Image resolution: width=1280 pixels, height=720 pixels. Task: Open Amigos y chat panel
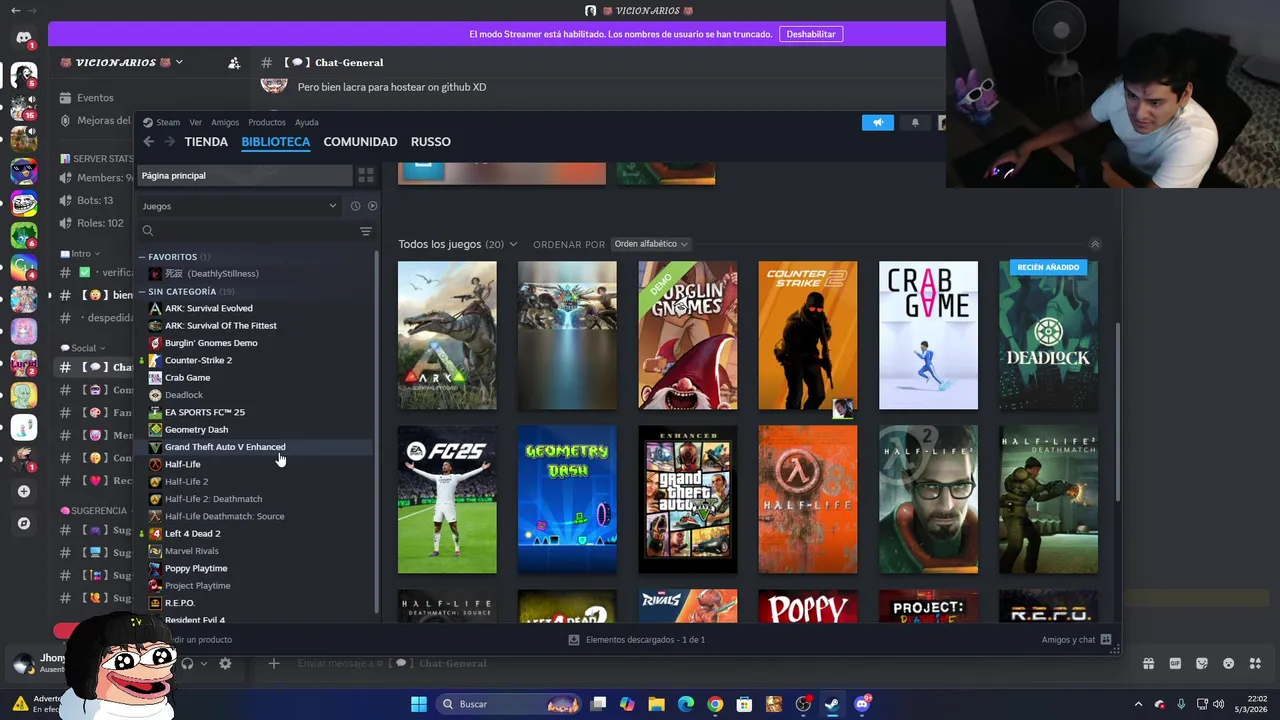click(1076, 640)
